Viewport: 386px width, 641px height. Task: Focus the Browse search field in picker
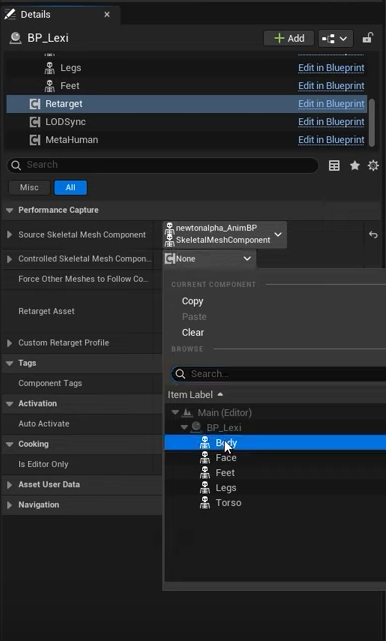(x=278, y=374)
